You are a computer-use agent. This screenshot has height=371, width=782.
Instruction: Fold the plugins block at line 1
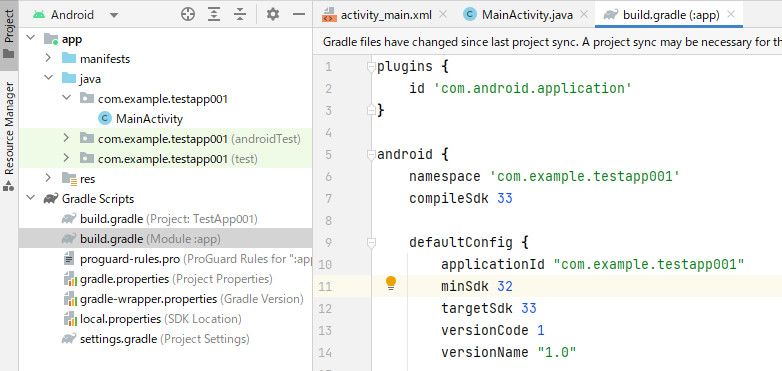click(371, 67)
